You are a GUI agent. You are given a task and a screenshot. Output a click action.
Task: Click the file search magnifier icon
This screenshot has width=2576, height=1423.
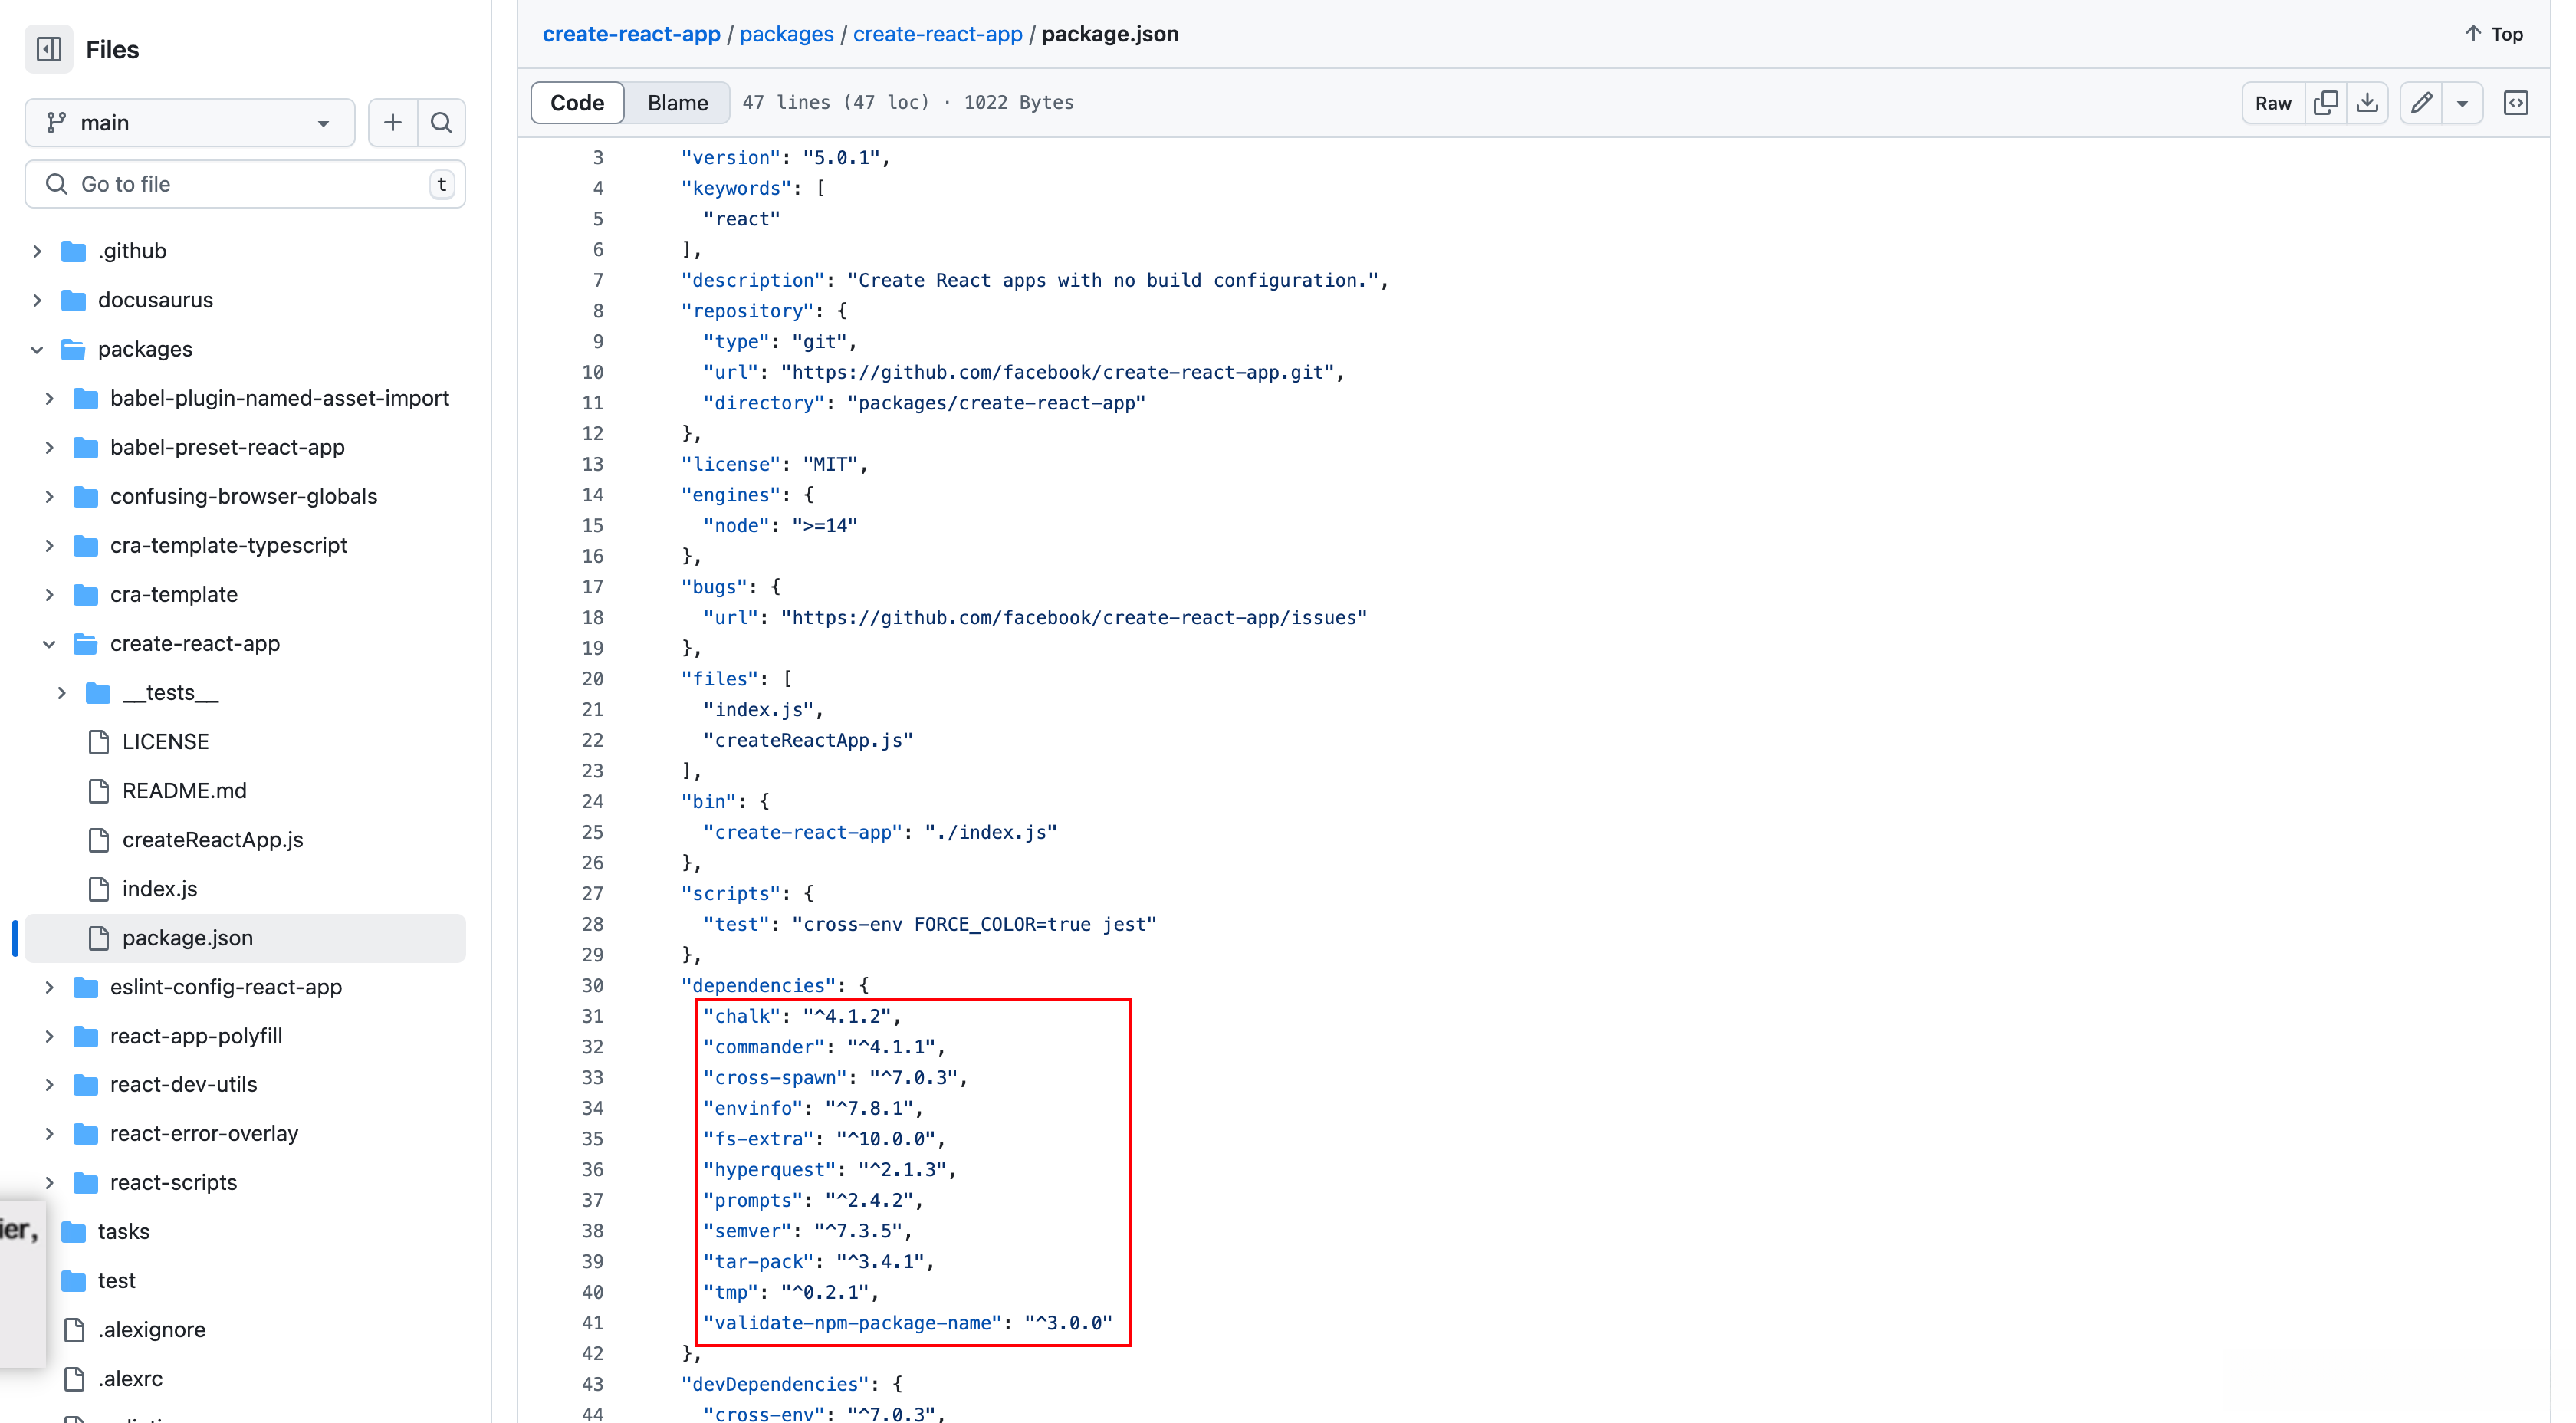click(441, 123)
